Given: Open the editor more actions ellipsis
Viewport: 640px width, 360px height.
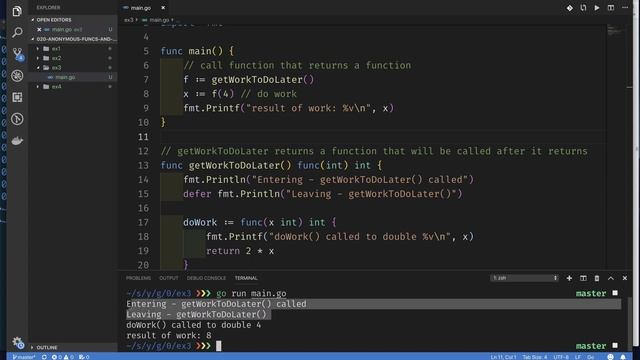Looking at the screenshot, I should click(x=625, y=8).
